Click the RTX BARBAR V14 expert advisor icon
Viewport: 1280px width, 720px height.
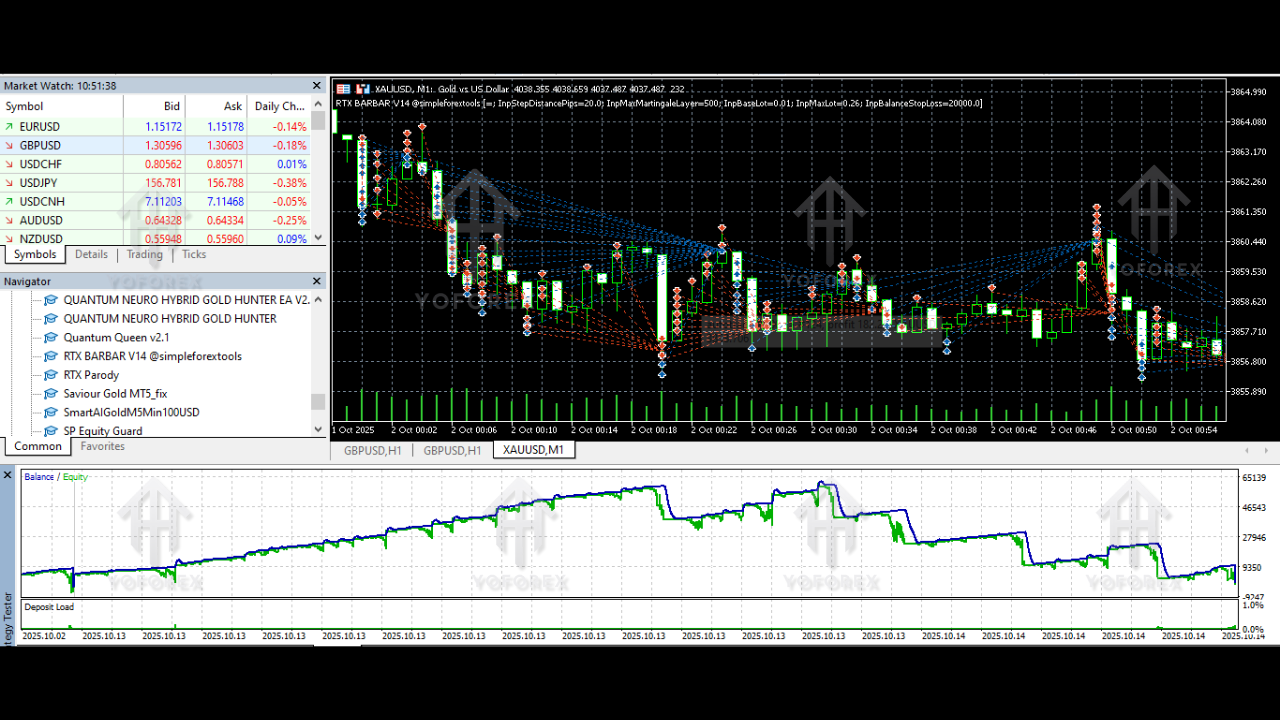tap(51, 357)
